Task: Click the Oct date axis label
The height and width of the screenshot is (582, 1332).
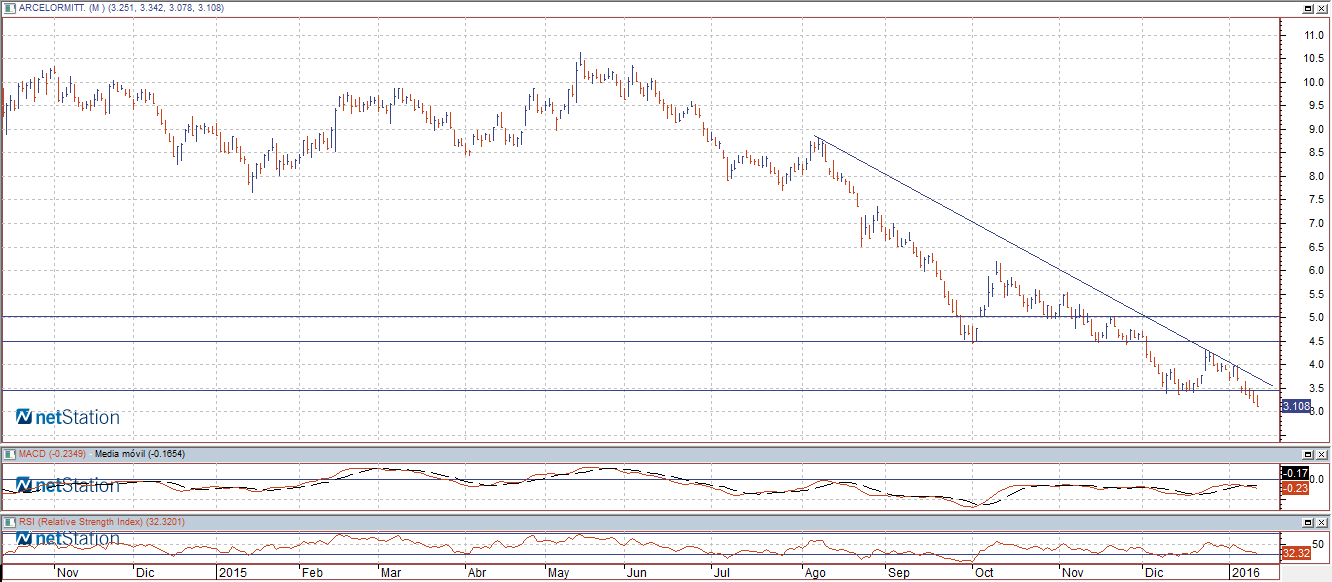Action: point(985,574)
